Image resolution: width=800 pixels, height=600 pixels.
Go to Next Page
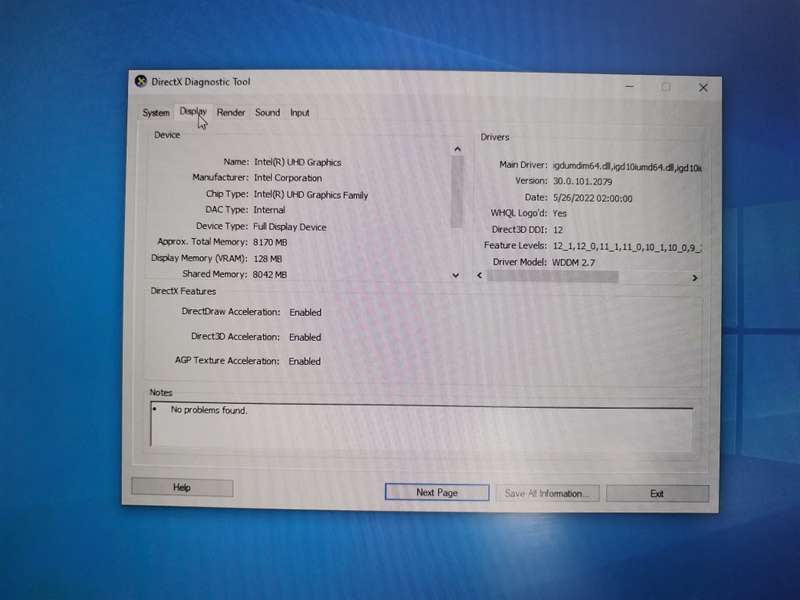tap(437, 492)
